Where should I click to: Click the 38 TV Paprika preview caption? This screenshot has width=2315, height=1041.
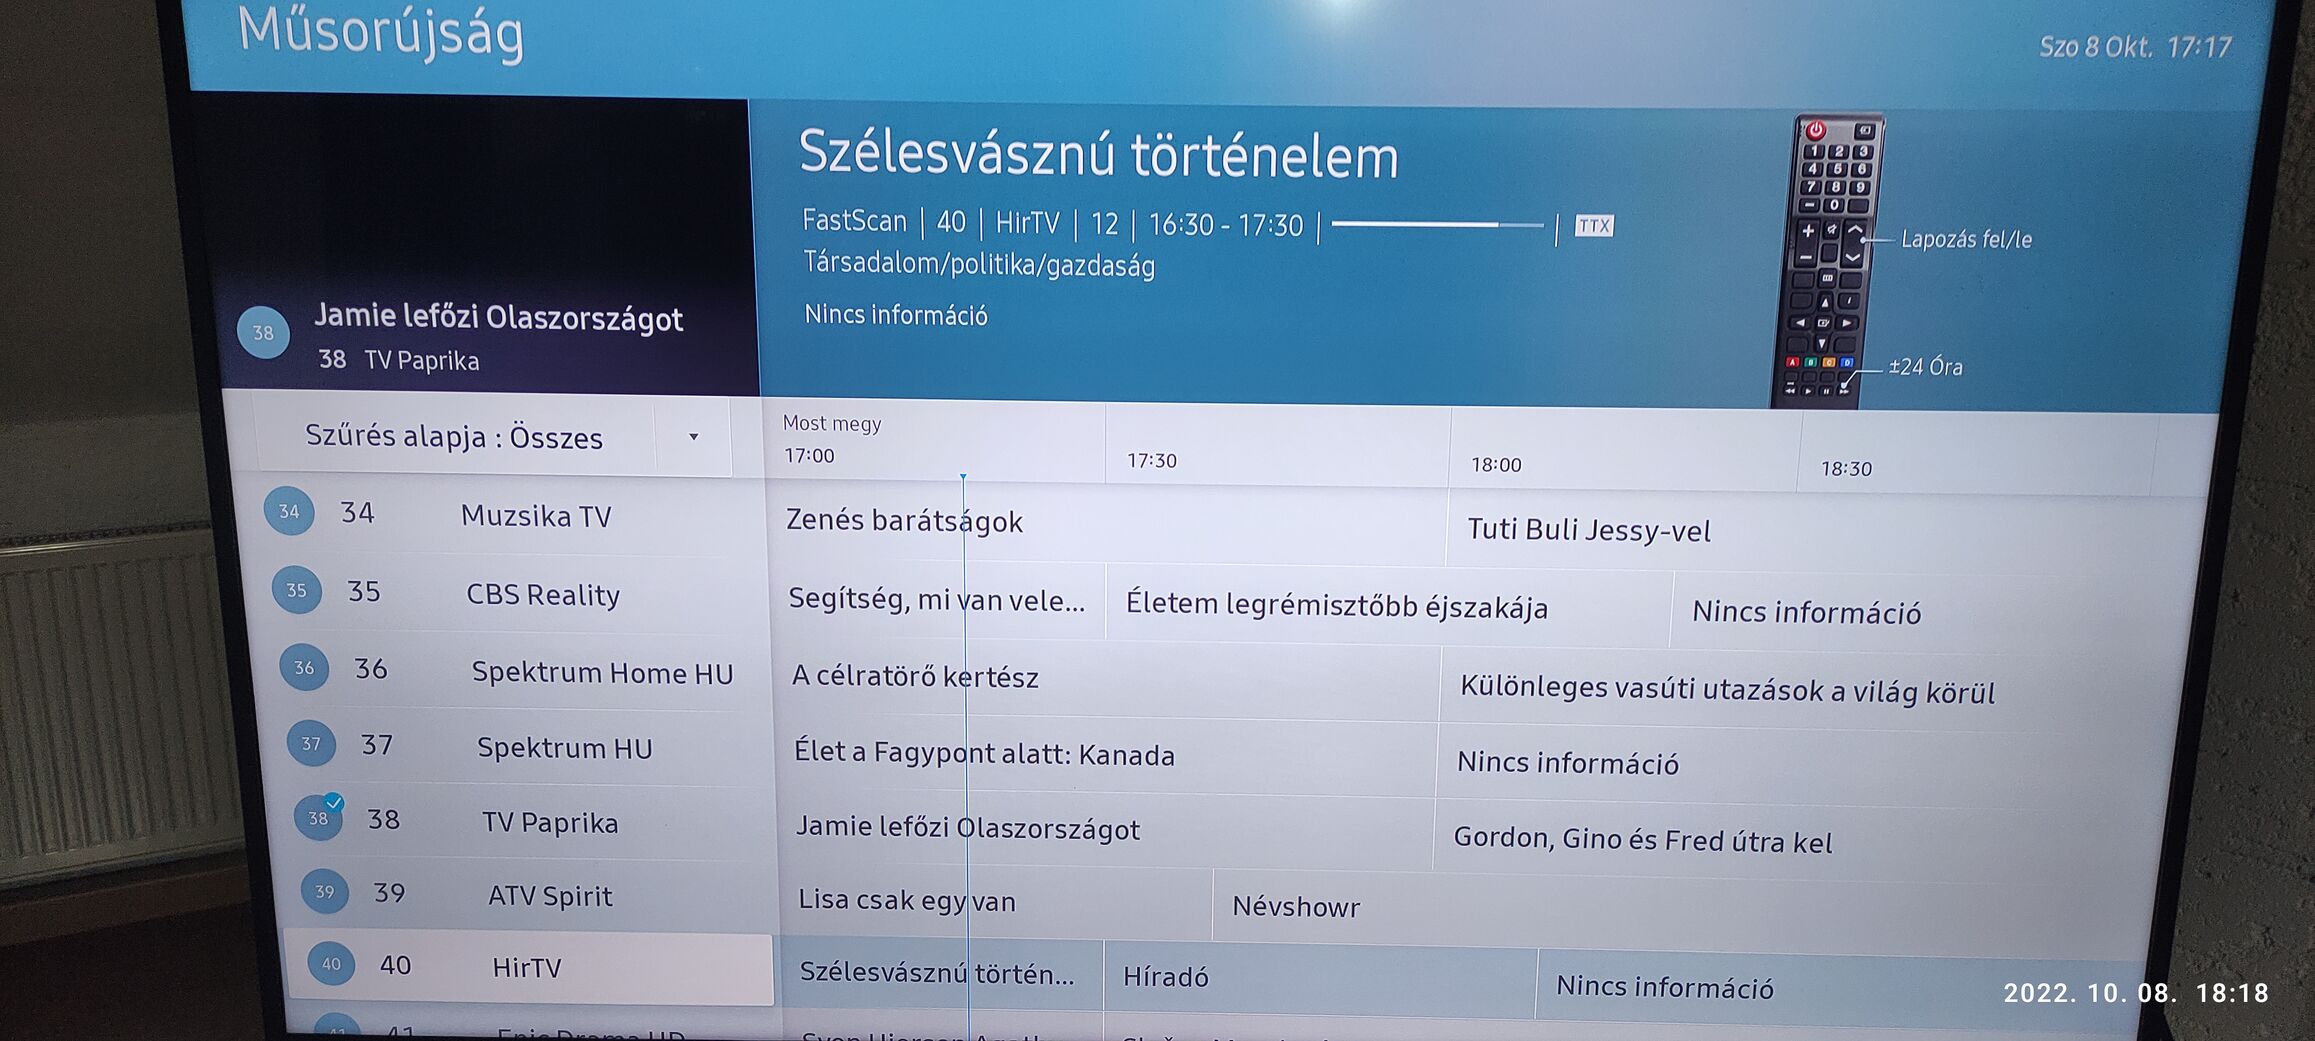coord(399,360)
